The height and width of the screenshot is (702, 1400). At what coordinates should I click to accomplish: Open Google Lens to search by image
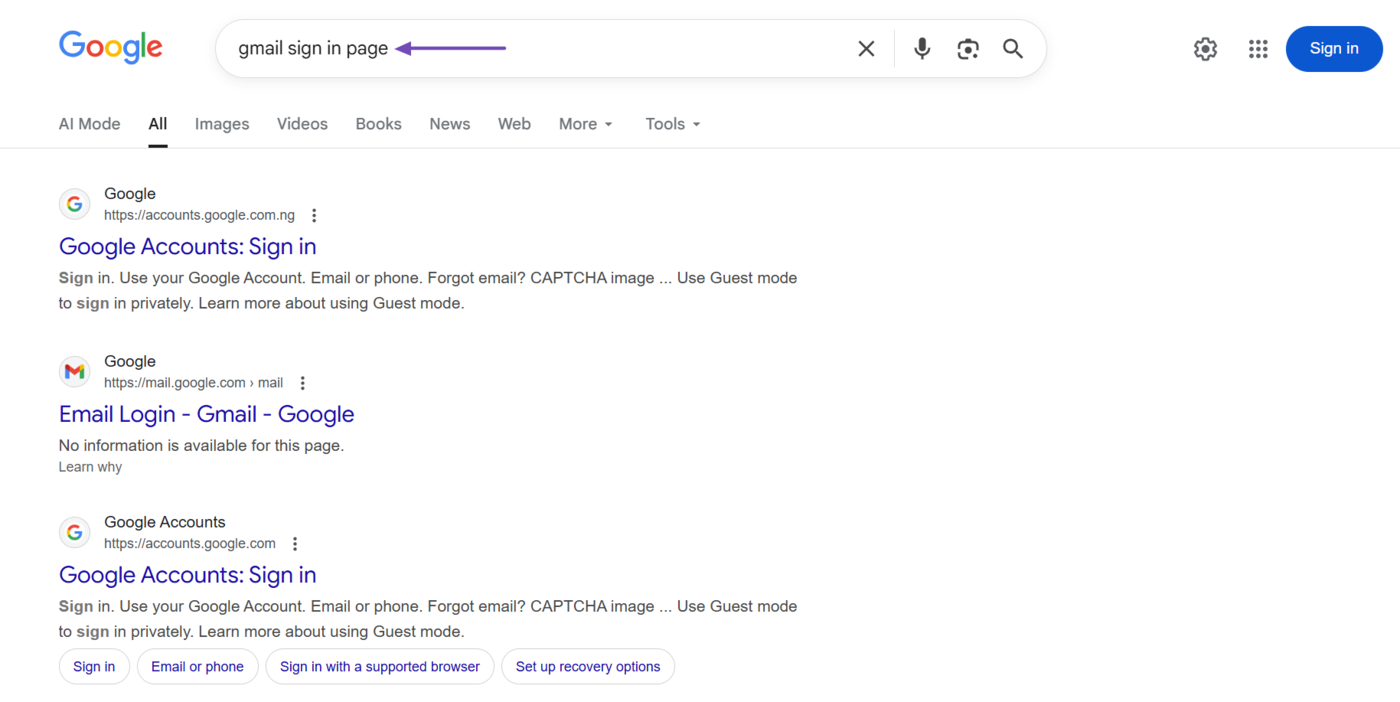[967, 47]
